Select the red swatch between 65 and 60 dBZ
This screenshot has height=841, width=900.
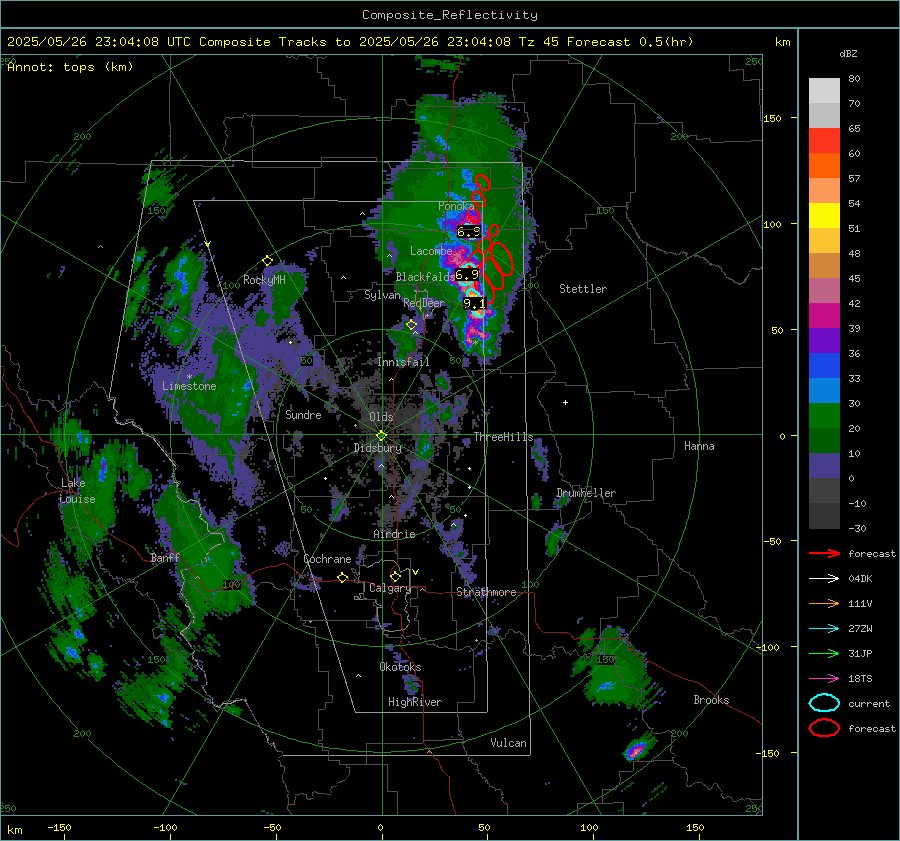[x=824, y=141]
